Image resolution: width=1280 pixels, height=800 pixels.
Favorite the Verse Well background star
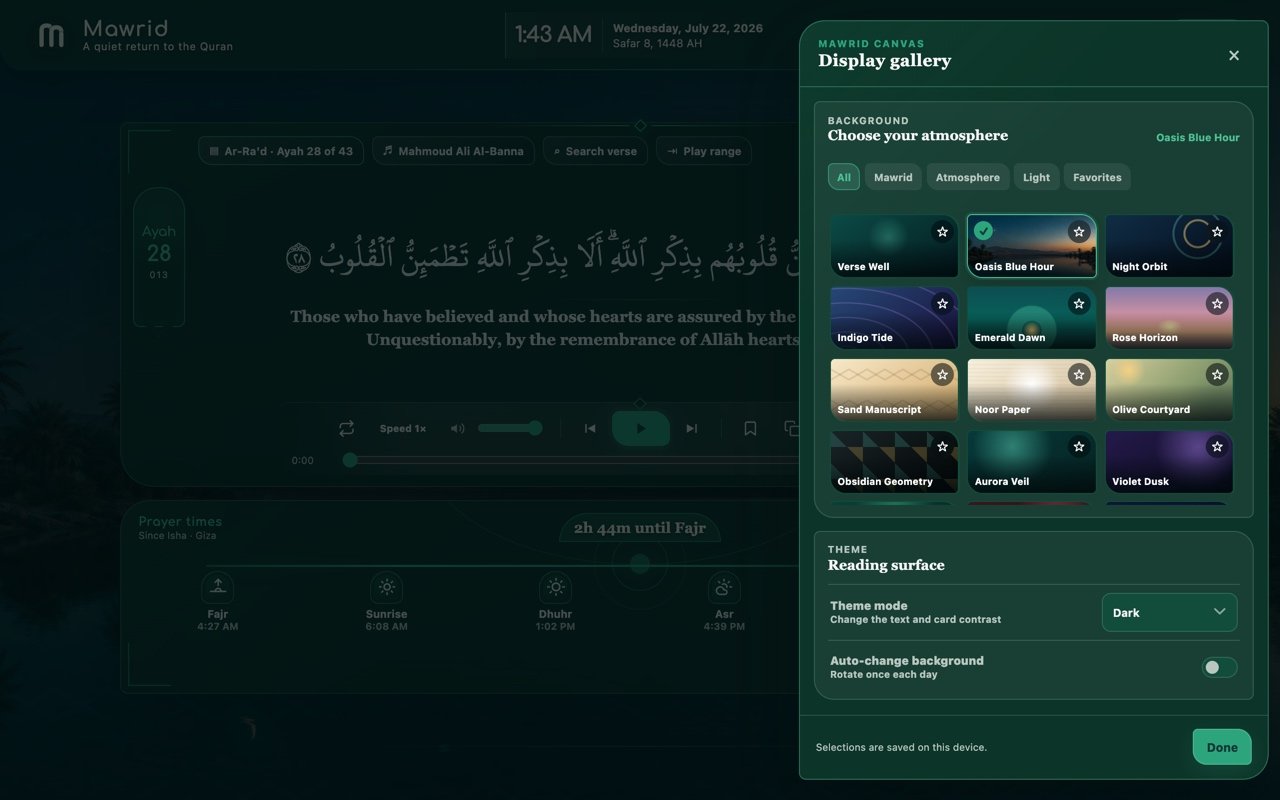(942, 232)
